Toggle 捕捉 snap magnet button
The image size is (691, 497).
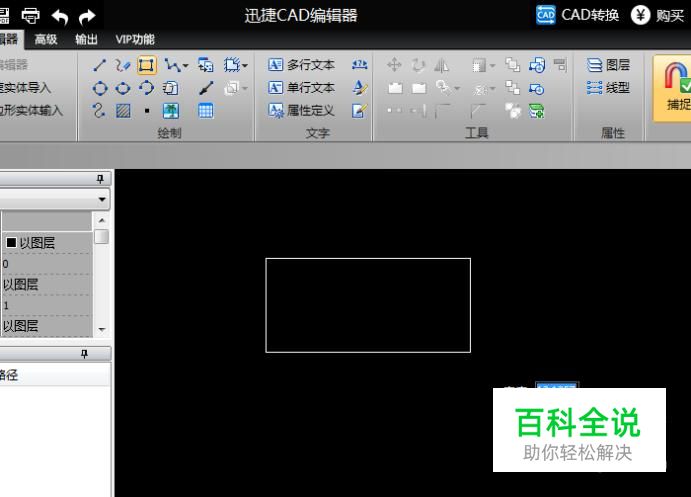[x=673, y=88]
